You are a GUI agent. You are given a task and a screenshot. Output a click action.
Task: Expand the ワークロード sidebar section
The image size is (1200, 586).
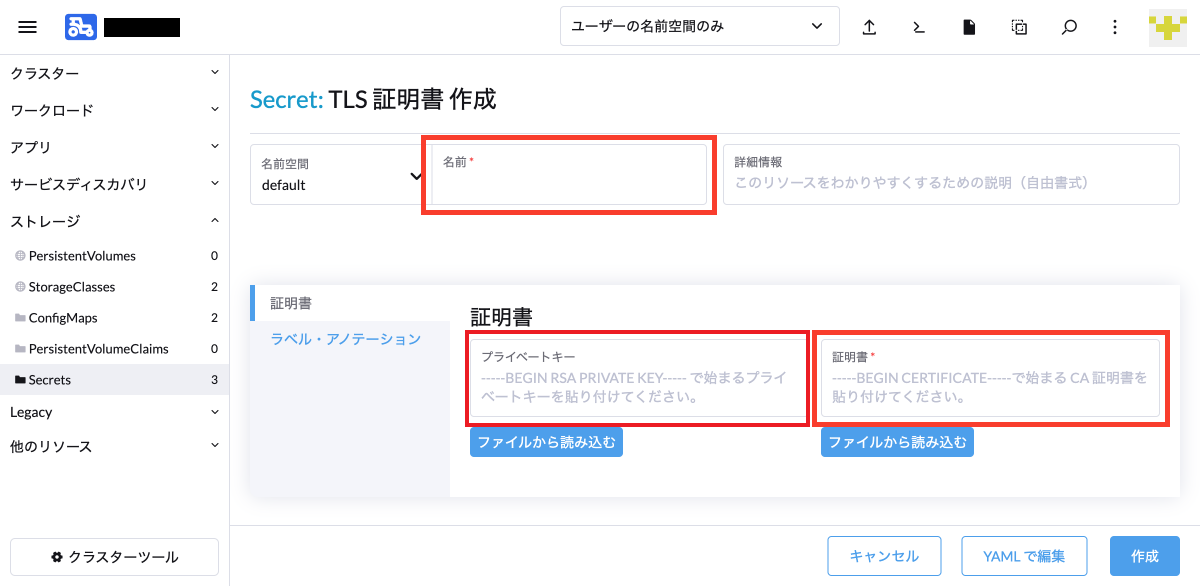point(114,110)
